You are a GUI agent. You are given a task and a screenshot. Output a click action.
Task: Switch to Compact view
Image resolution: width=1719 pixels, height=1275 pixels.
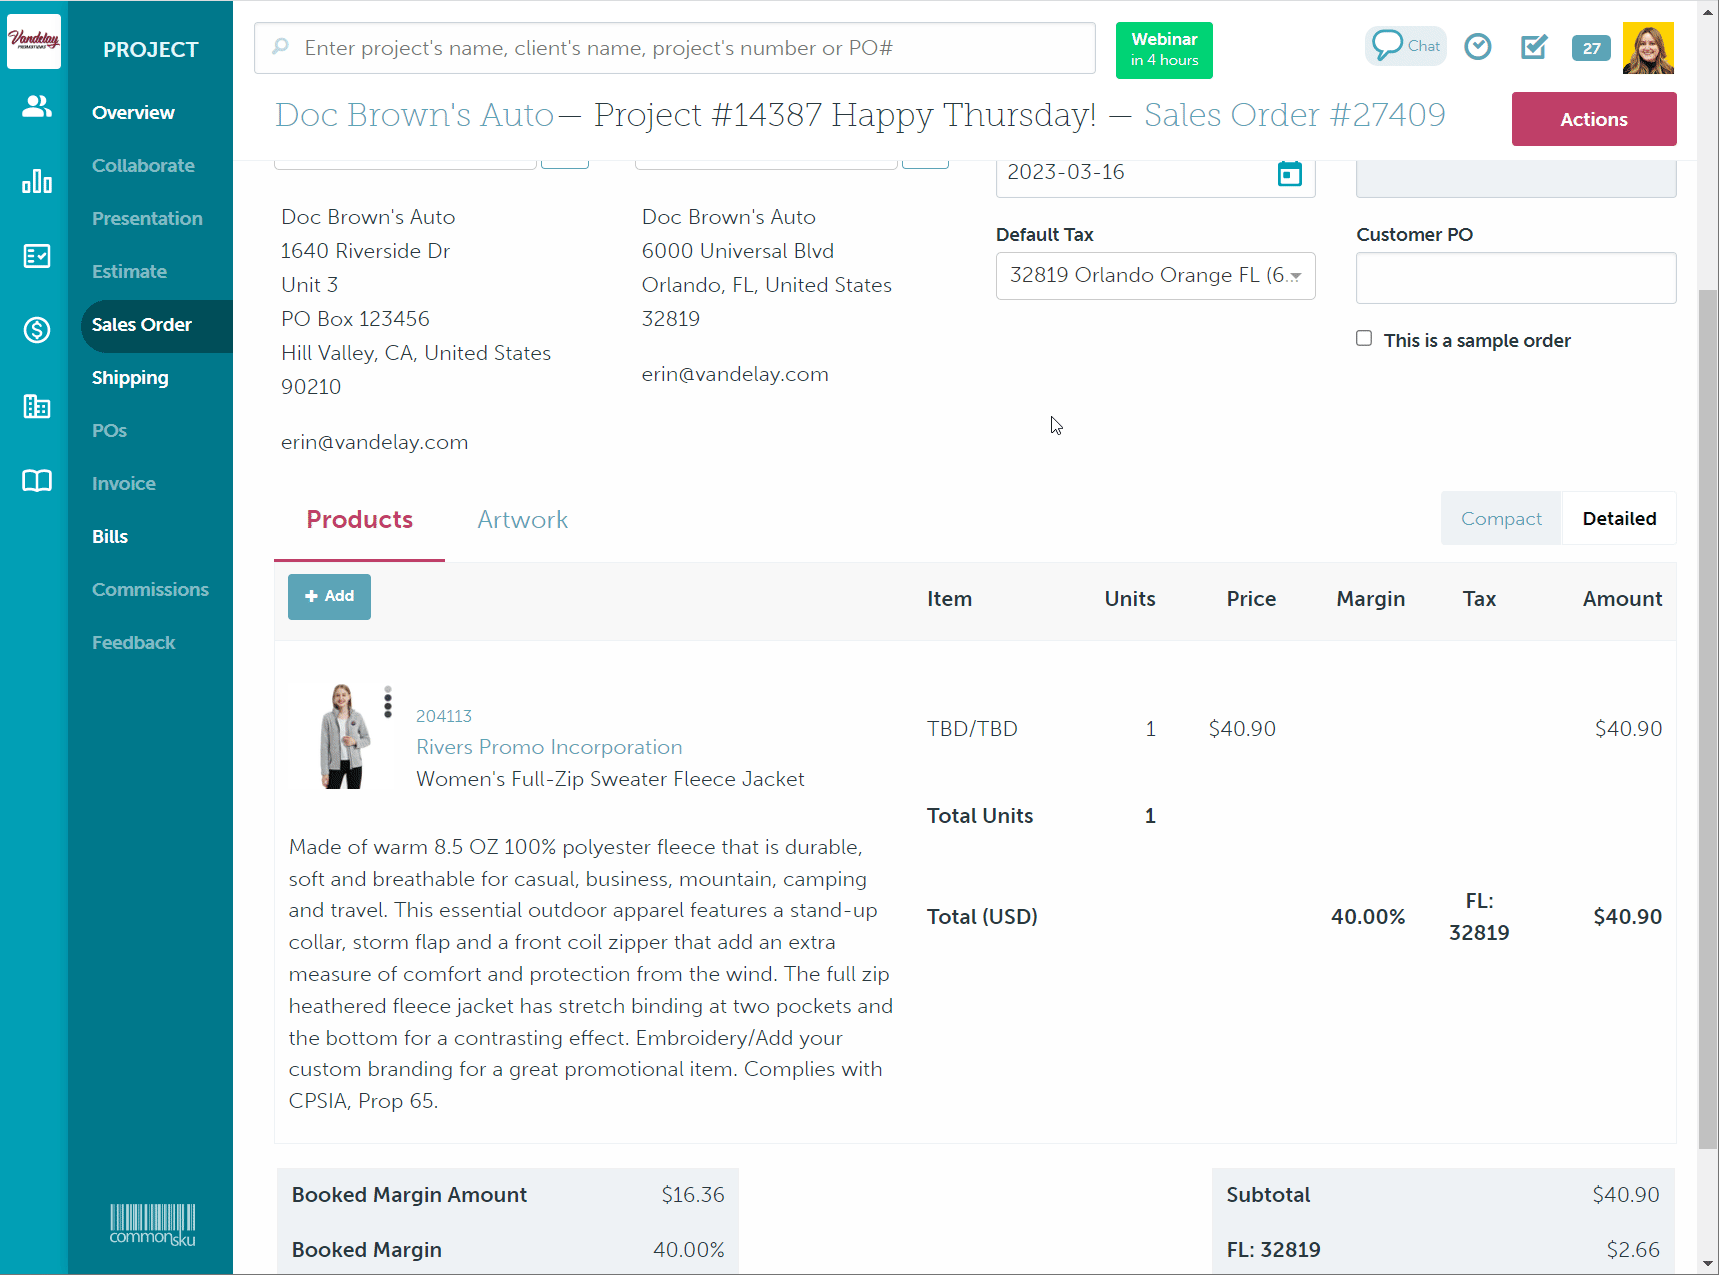[x=1500, y=519]
